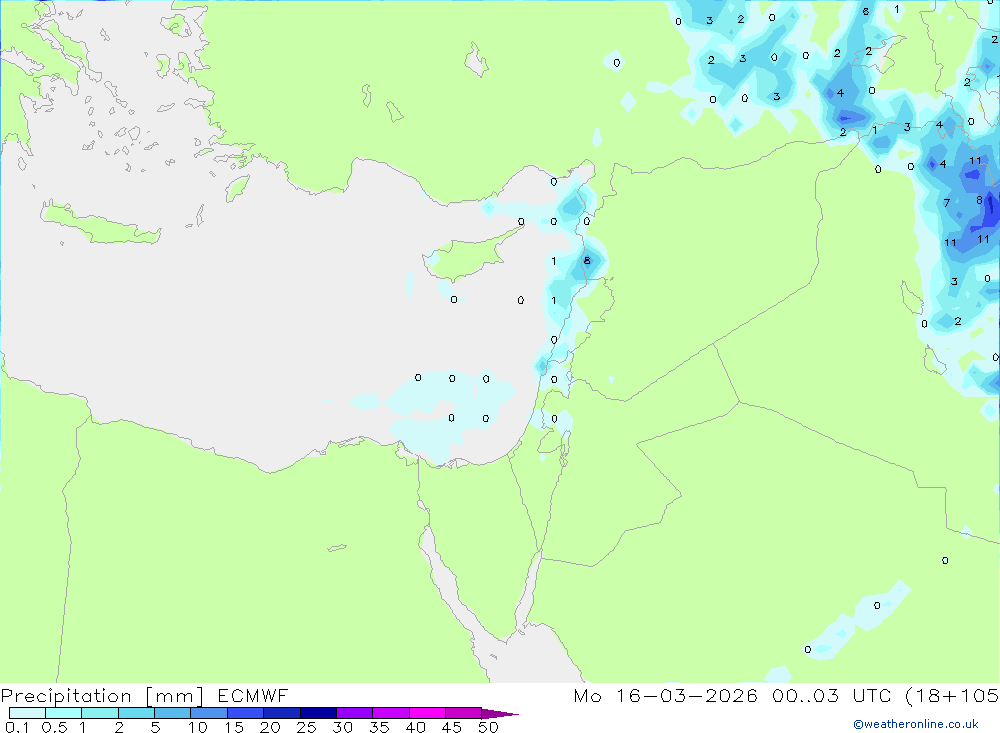Image resolution: width=1000 pixels, height=733 pixels.
Task: Click the above-50 arrow tip of legend
Action: click(x=500, y=714)
